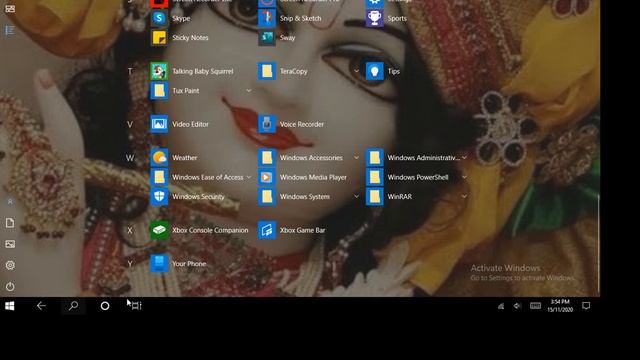Open the Skype app icon
This screenshot has width=640, height=360.
tap(159, 18)
